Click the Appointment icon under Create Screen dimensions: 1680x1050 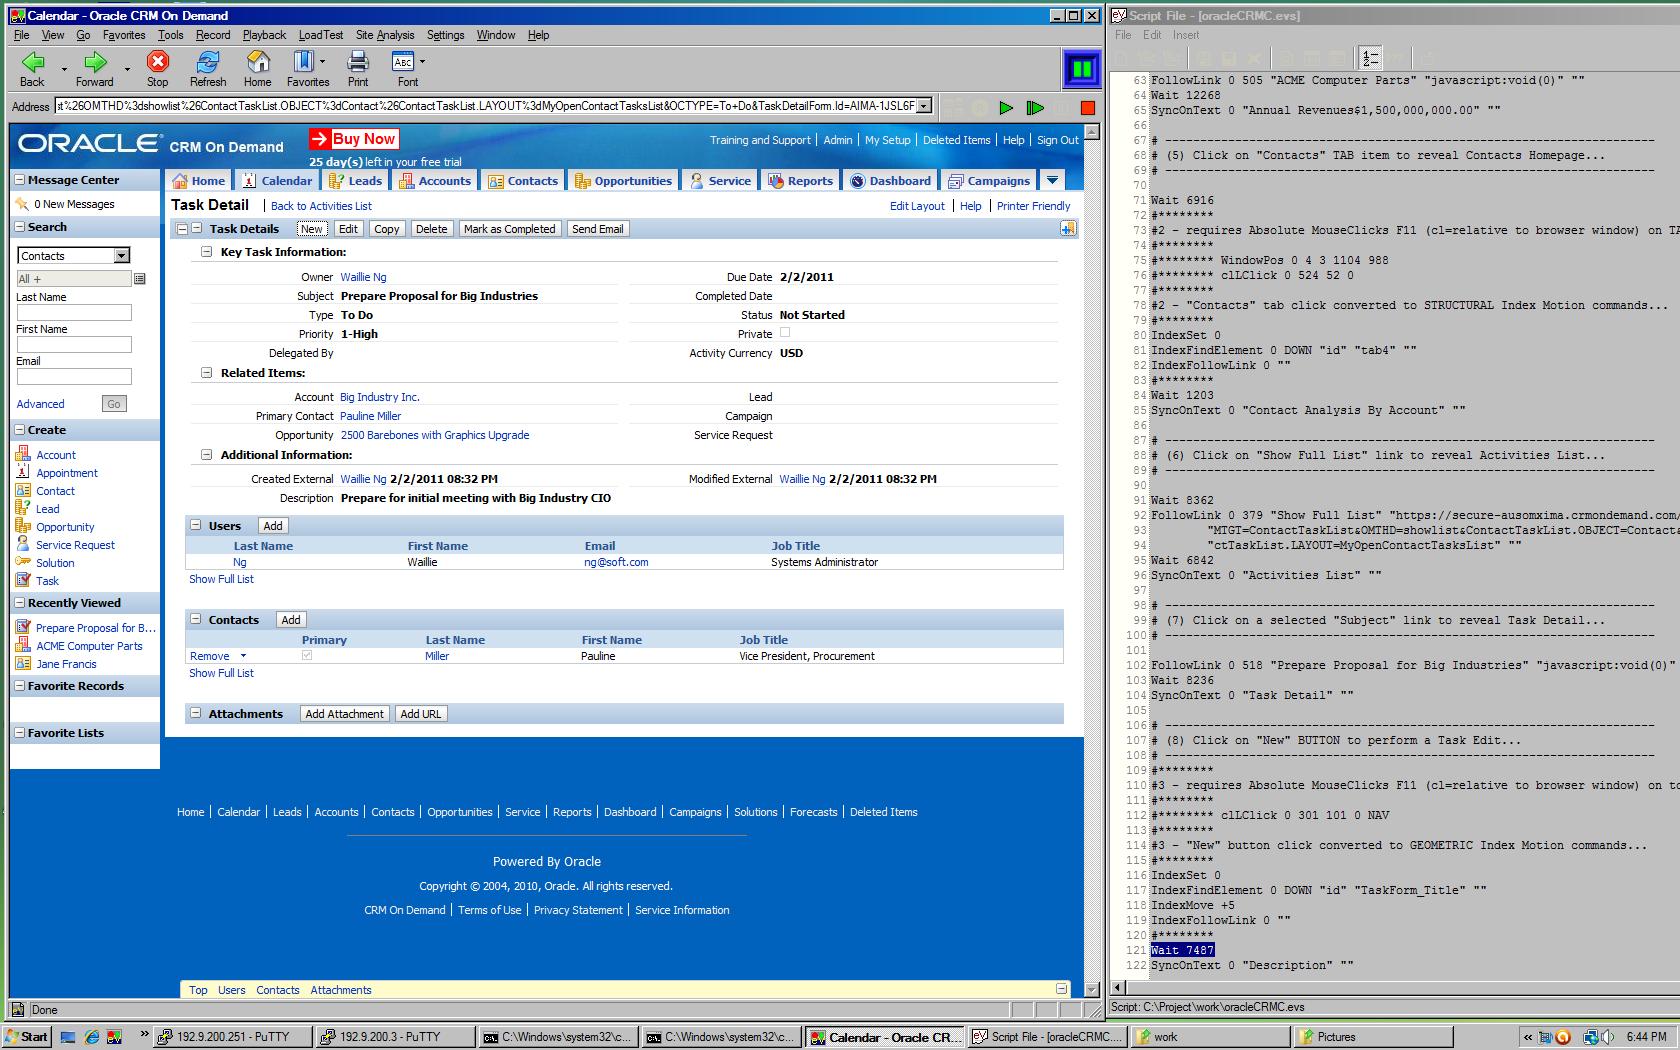[x=23, y=472]
